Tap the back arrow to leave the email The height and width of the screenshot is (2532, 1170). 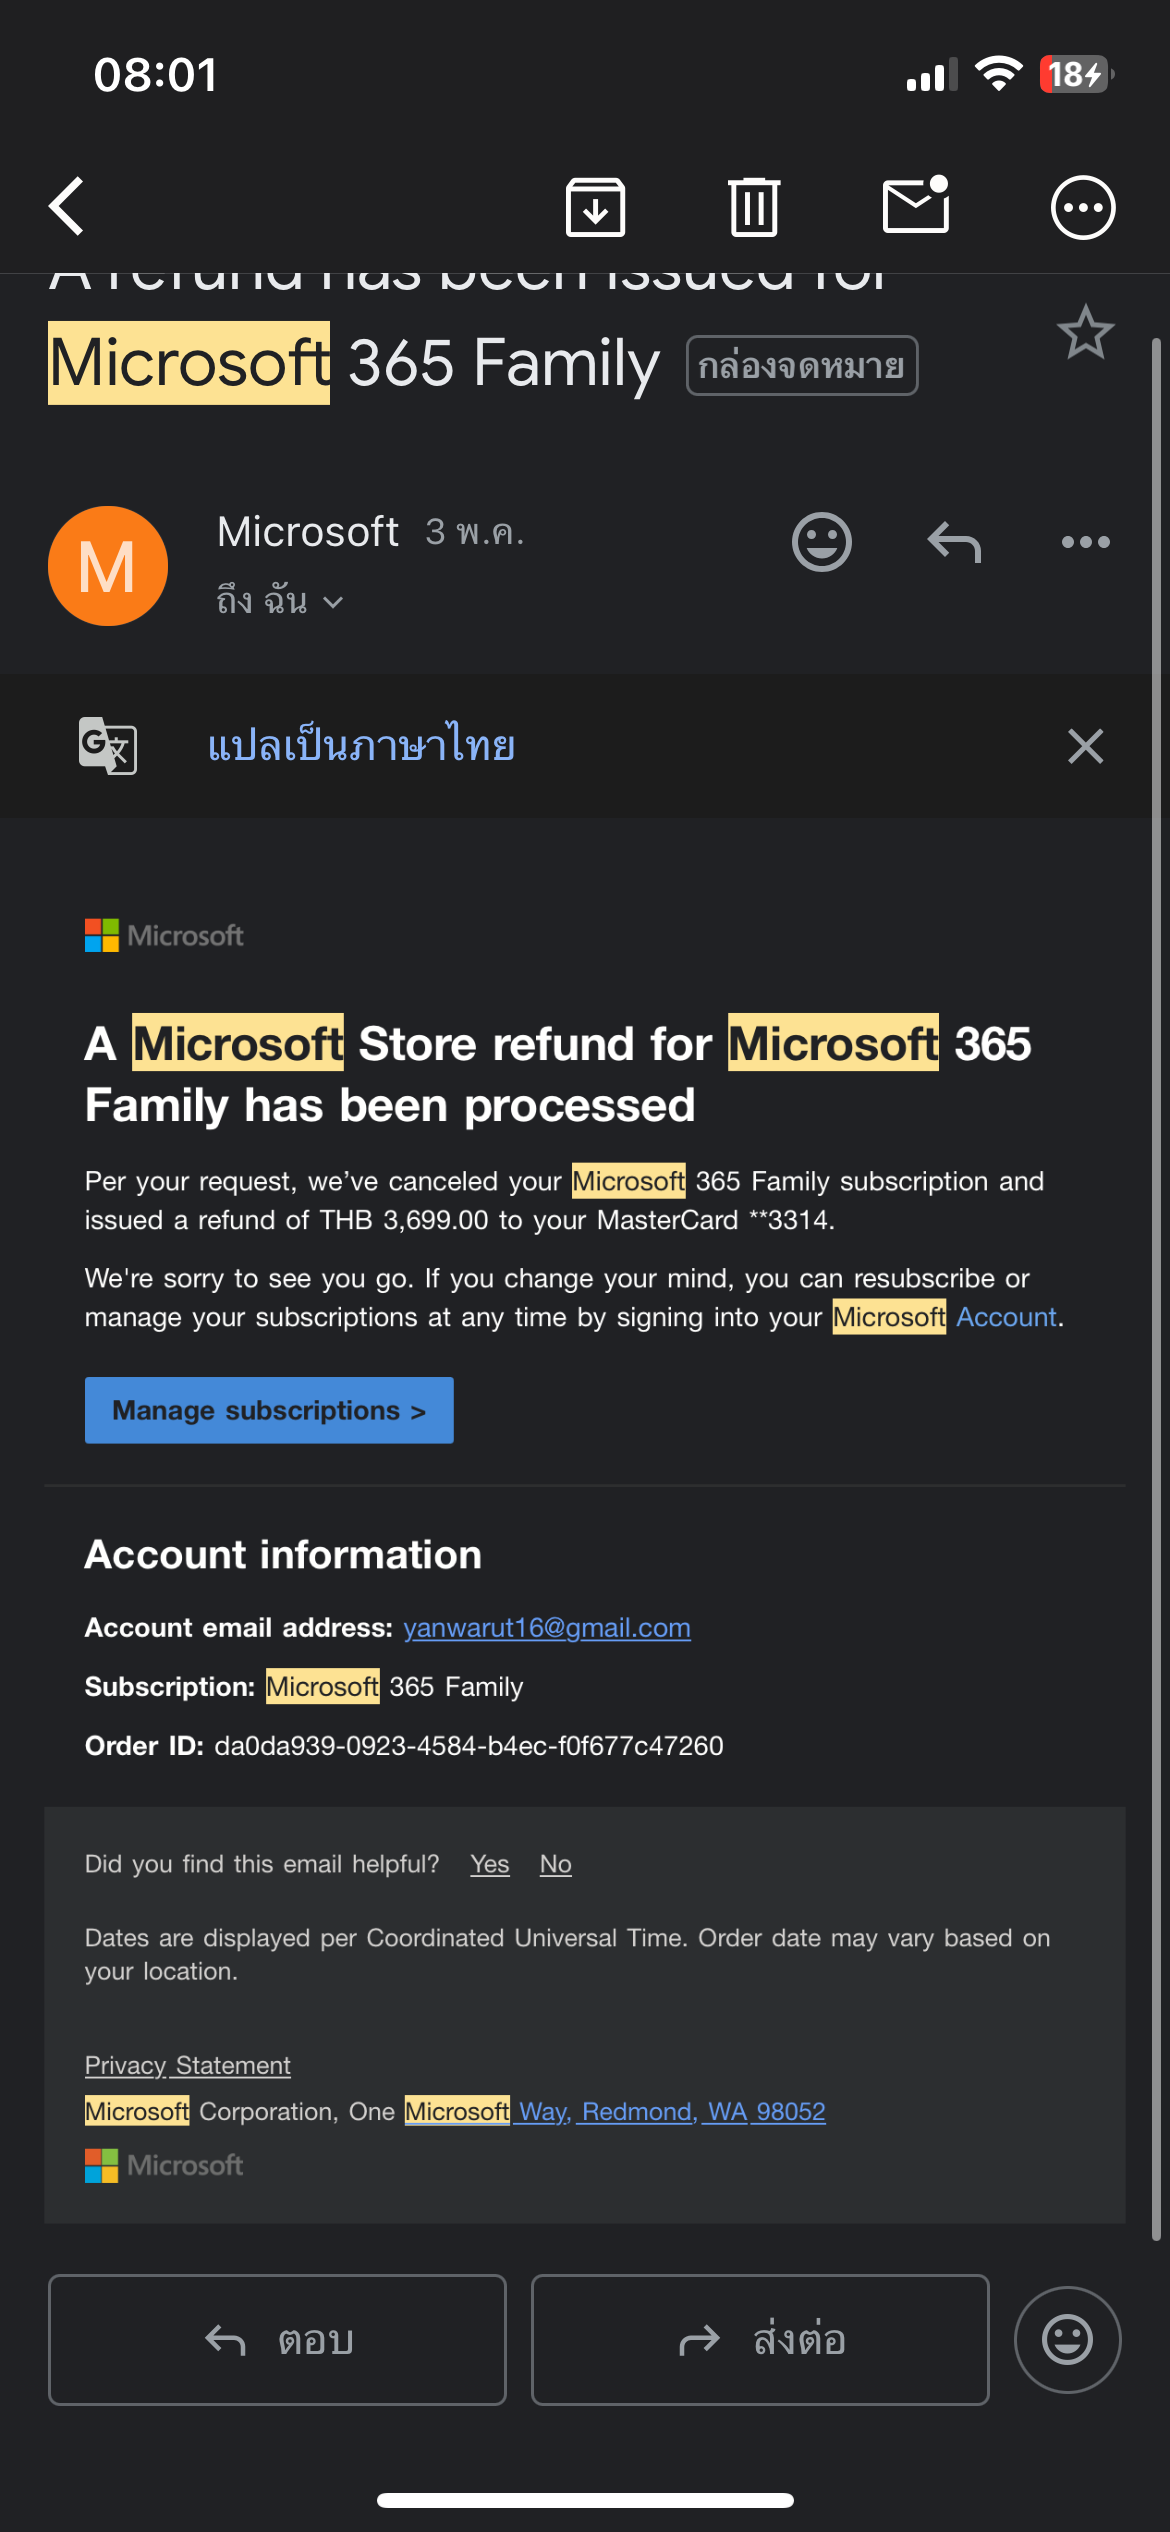click(x=66, y=207)
